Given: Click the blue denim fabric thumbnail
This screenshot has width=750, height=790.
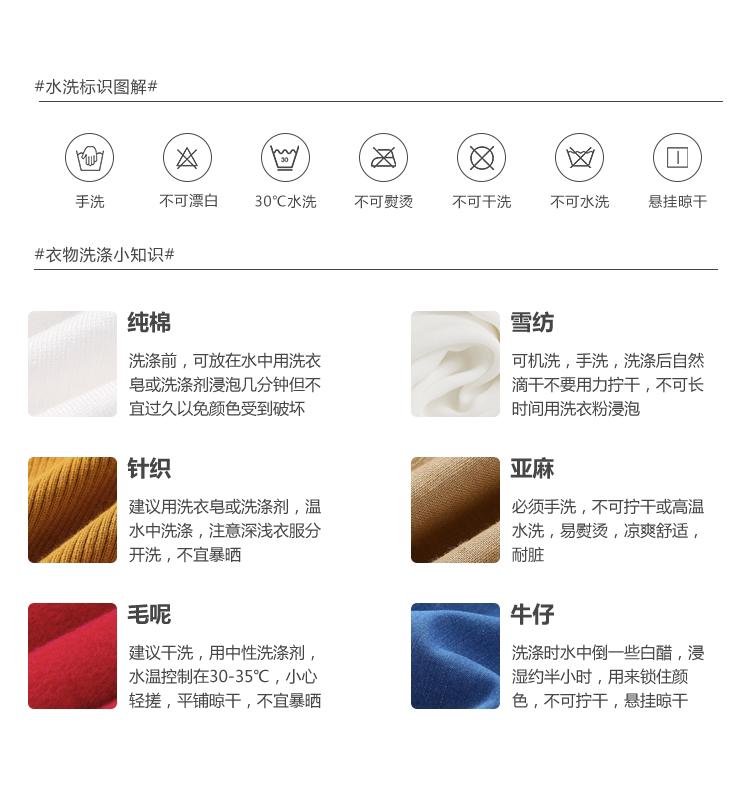Looking at the screenshot, I should (x=455, y=656).
